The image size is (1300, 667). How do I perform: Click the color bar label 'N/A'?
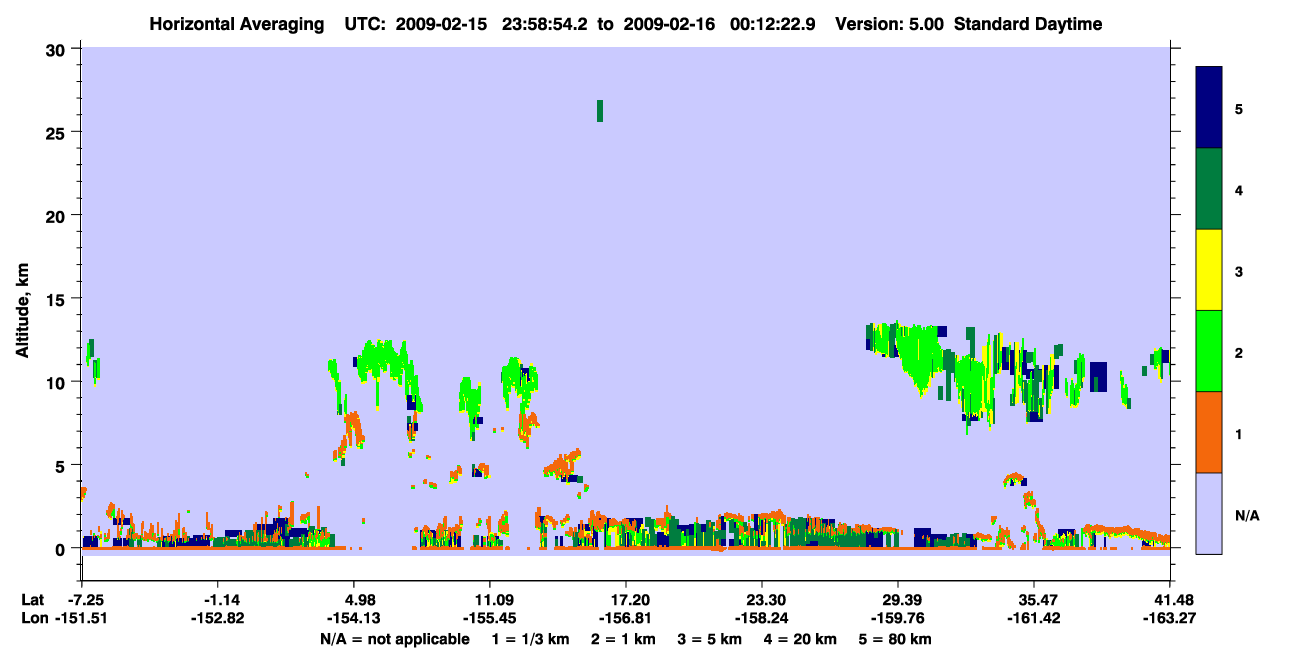1246,515
